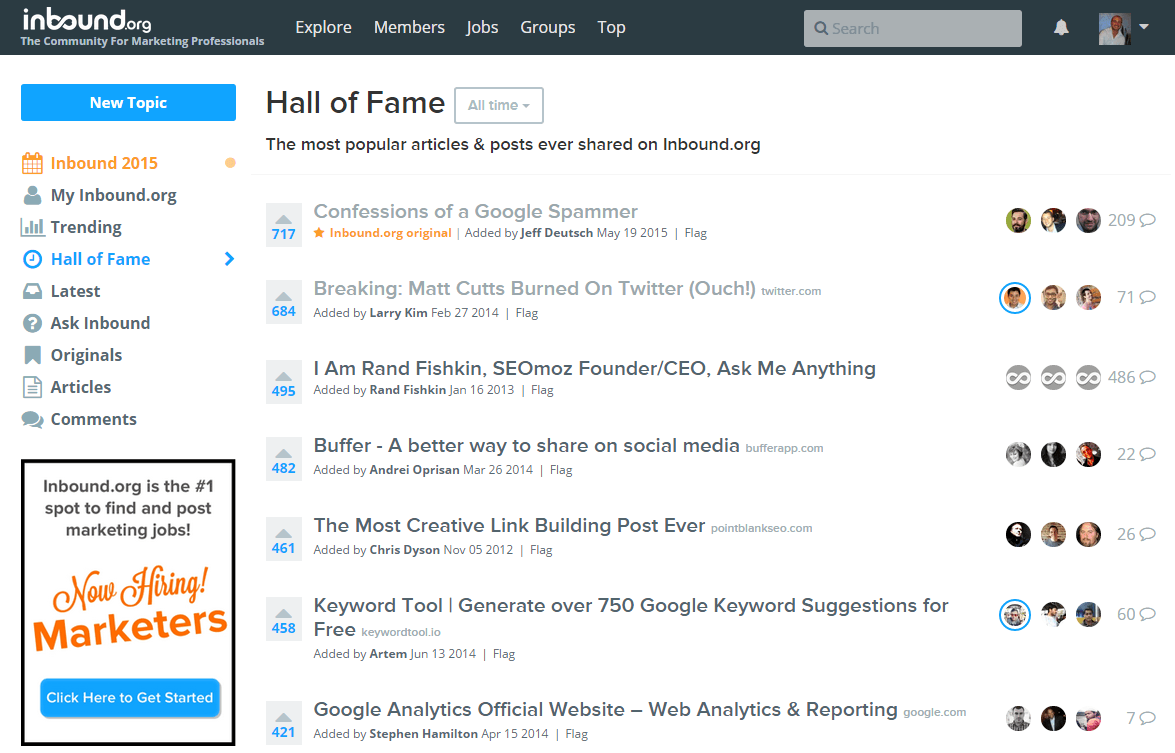This screenshot has height=753, width=1175.
Task: Open Members in the top navigation
Action: [409, 28]
